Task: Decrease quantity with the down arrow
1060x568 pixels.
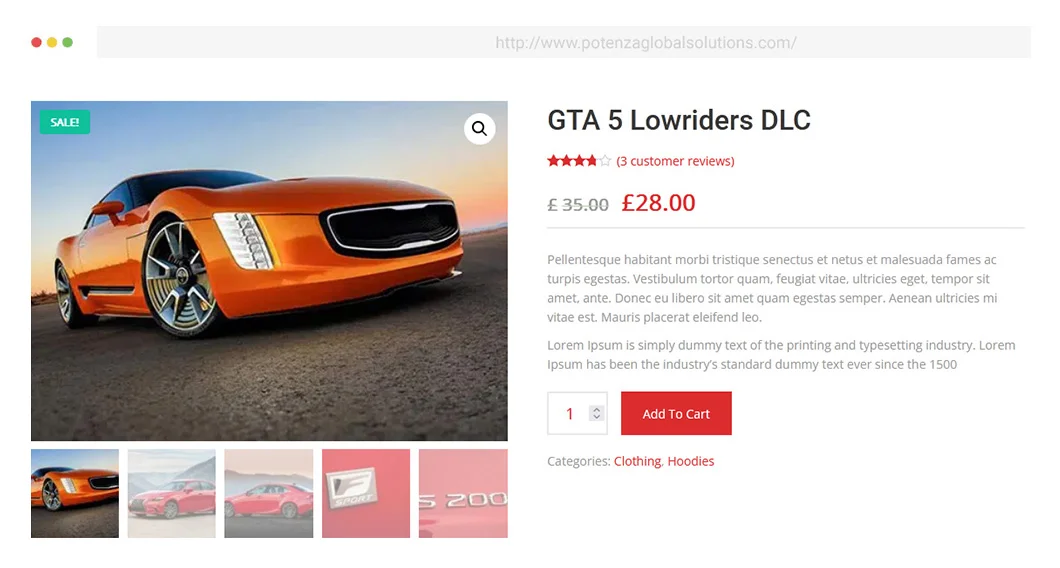Action: coord(596,417)
